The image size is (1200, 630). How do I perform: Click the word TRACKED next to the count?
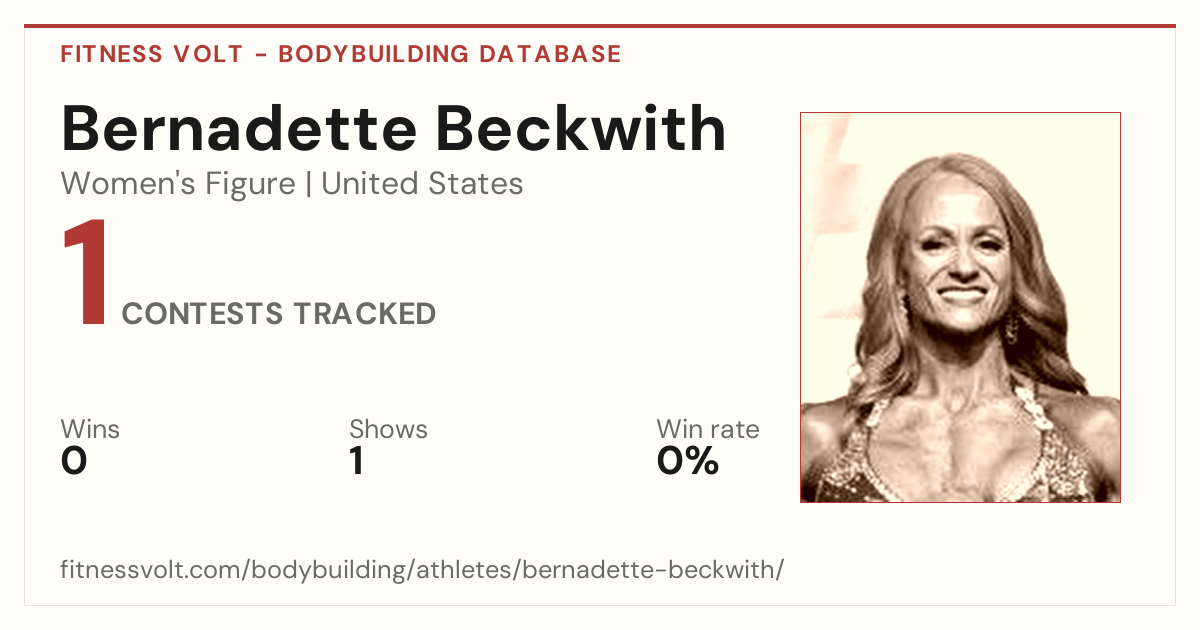coord(365,313)
